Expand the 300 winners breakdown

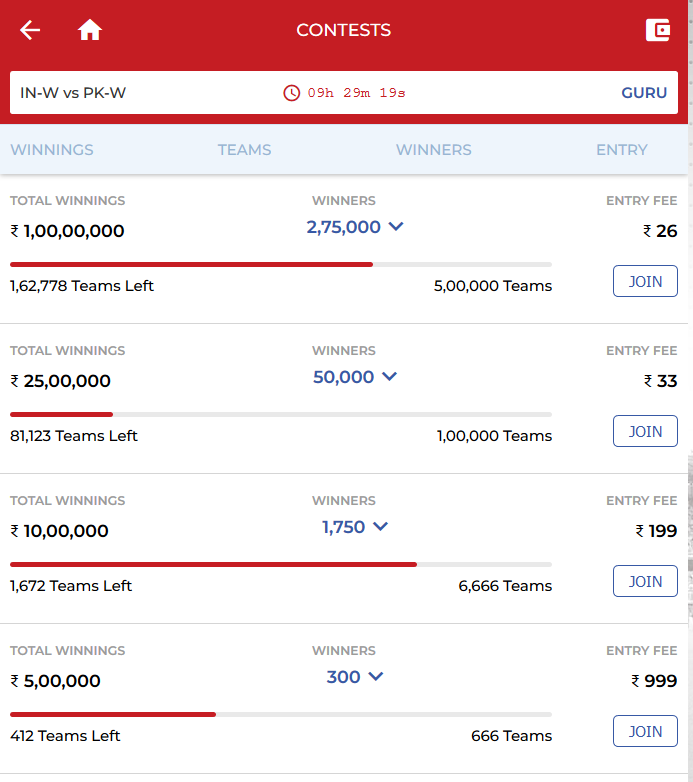click(x=355, y=677)
